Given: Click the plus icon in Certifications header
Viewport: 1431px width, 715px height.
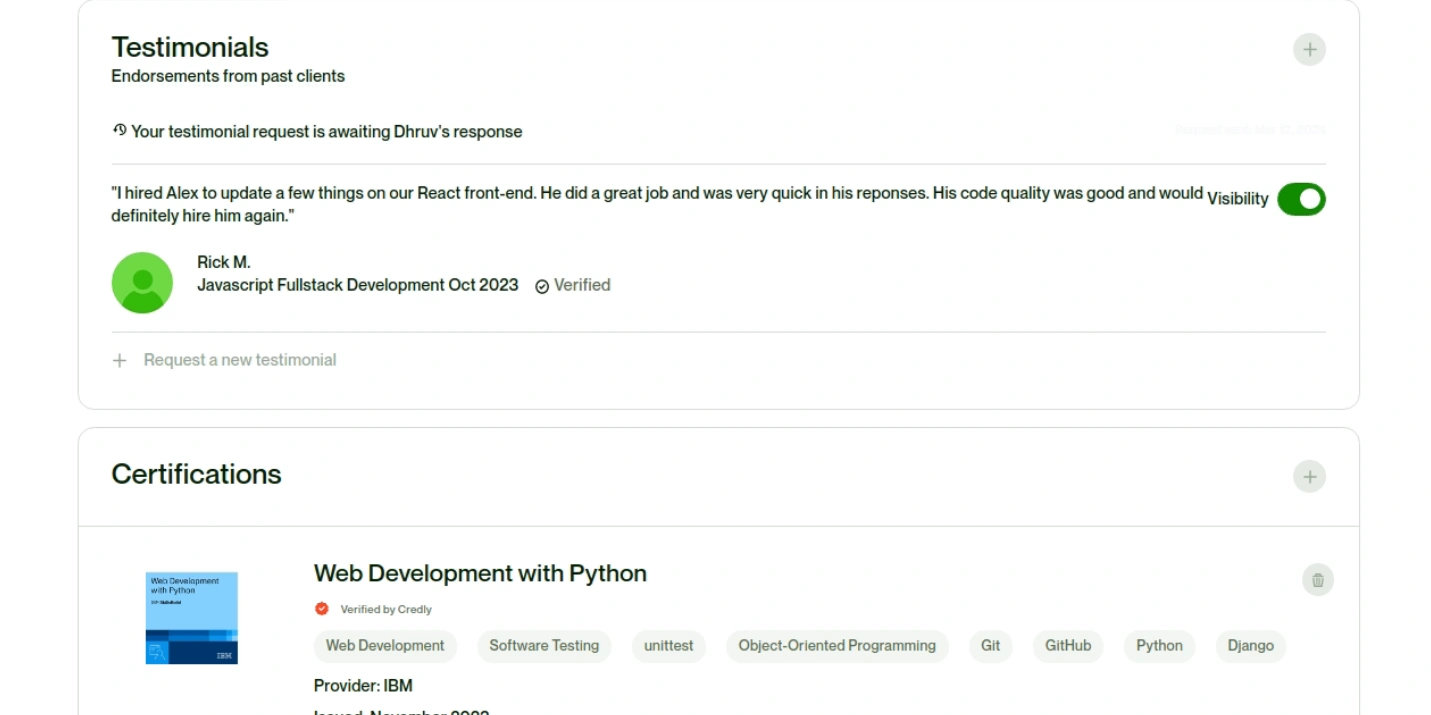Looking at the screenshot, I should pyautogui.click(x=1309, y=476).
